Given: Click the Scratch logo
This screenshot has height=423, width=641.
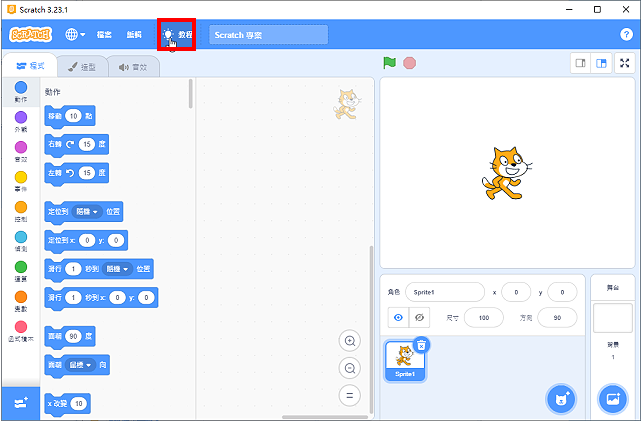Looking at the screenshot, I should point(31,35).
